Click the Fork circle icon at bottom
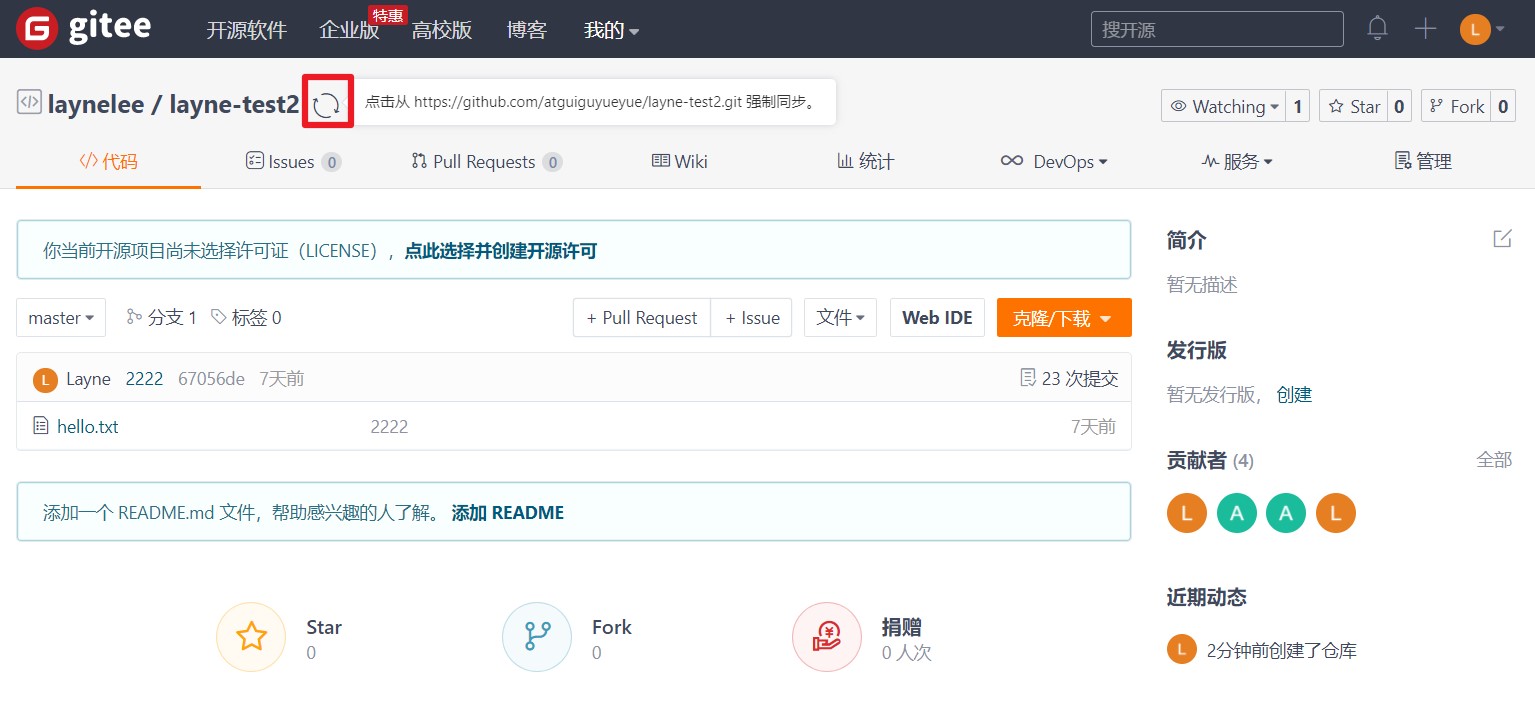 (537, 637)
